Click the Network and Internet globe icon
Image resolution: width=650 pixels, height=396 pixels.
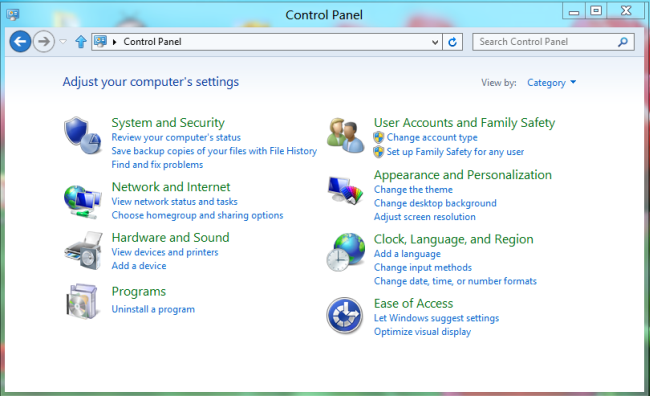point(82,202)
